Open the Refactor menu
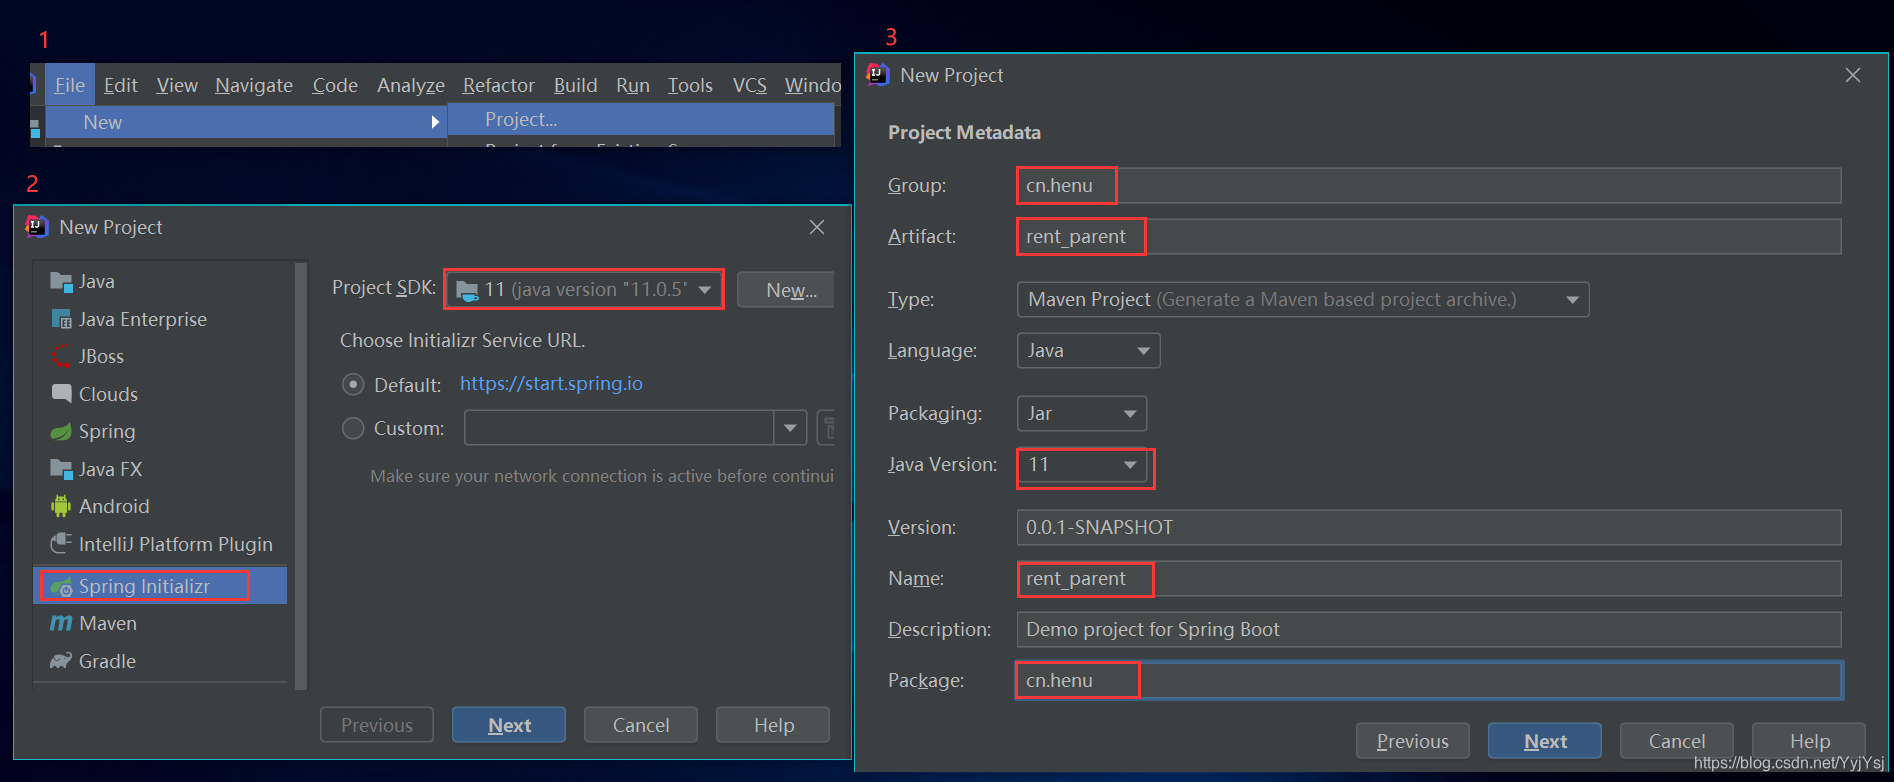 (499, 85)
